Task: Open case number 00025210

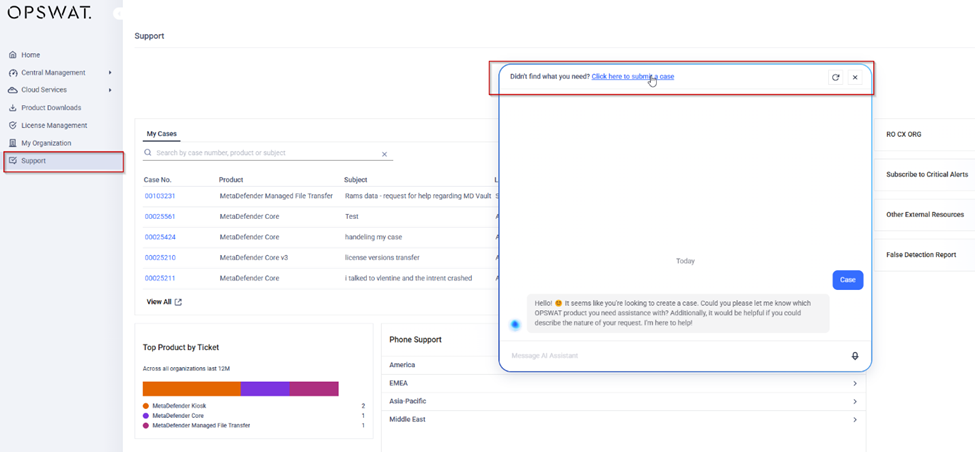Action: click(x=160, y=257)
